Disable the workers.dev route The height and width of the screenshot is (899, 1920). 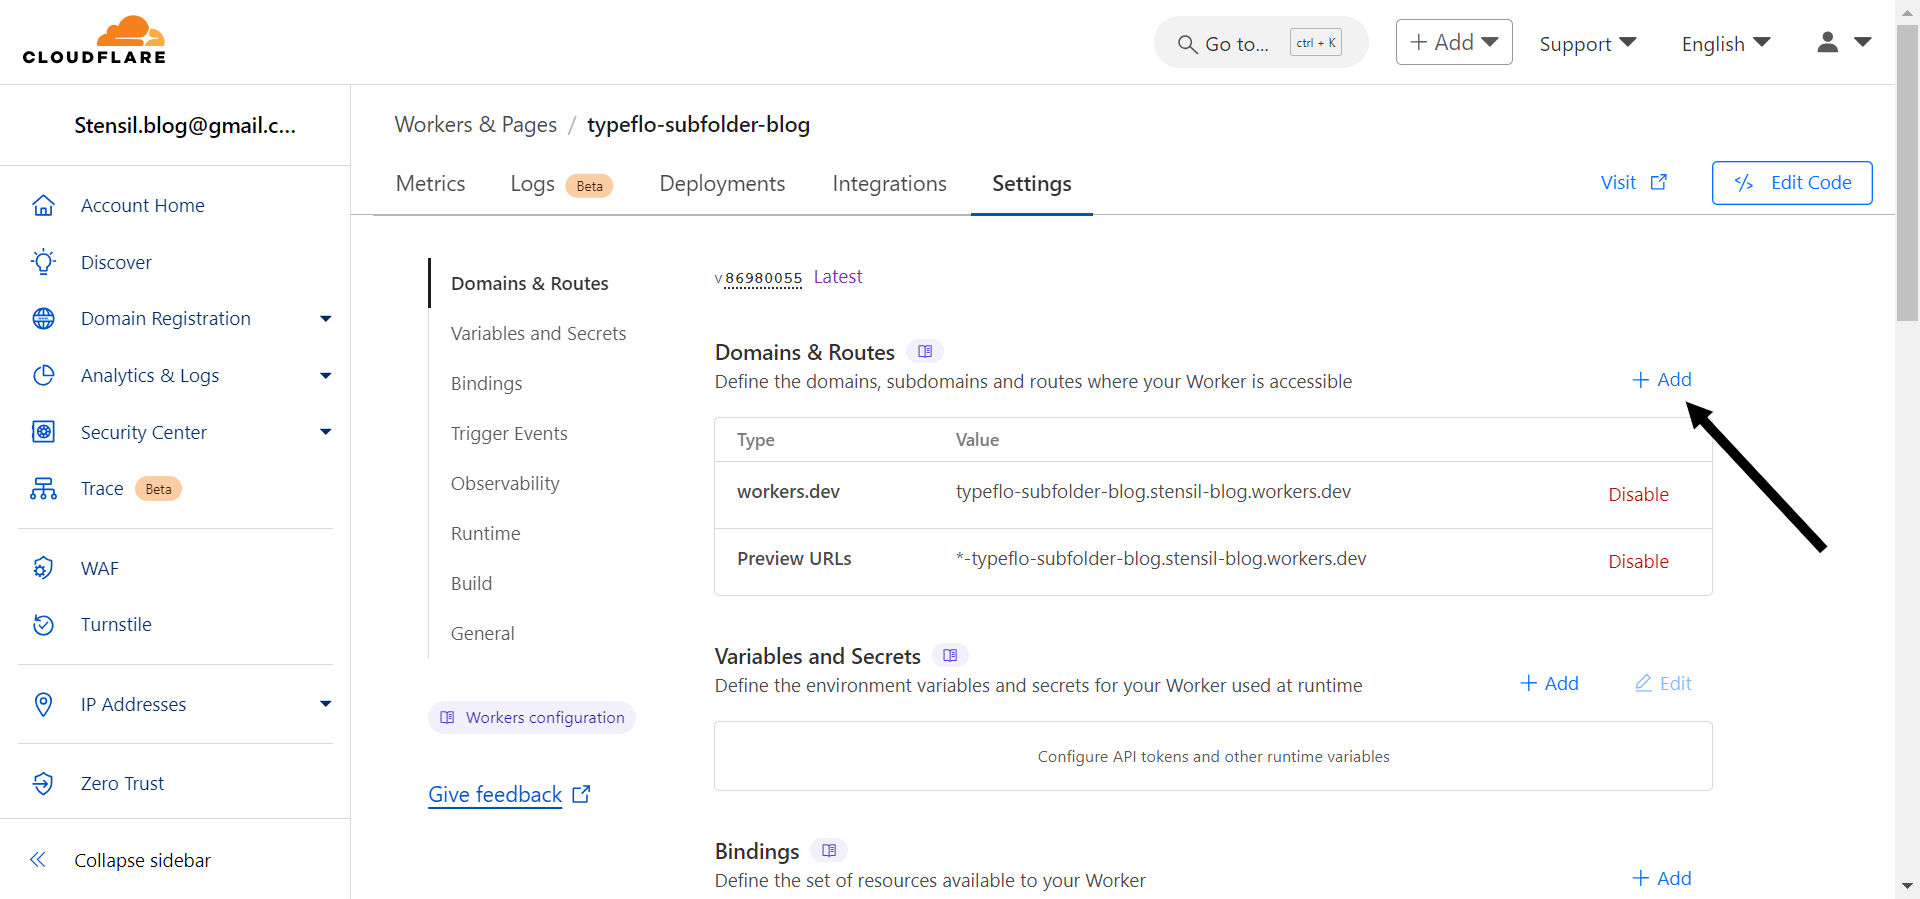pyautogui.click(x=1637, y=494)
